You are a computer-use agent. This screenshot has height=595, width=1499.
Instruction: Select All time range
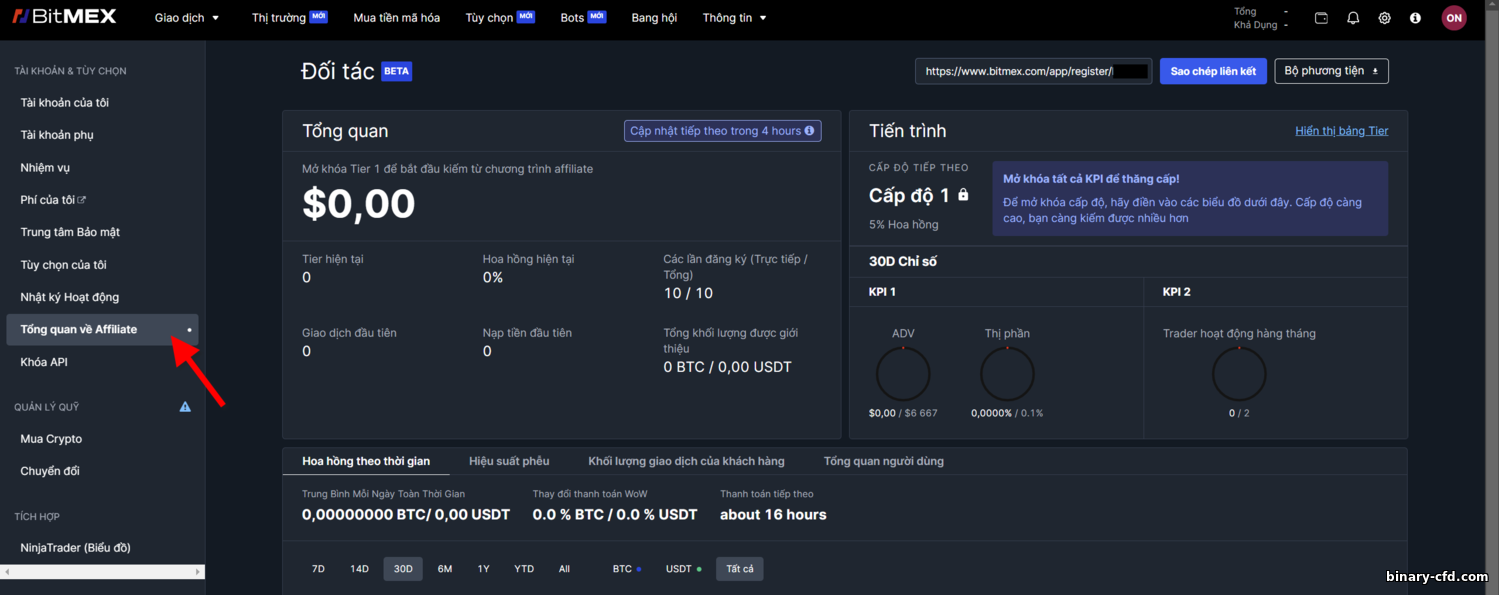pos(564,569)
